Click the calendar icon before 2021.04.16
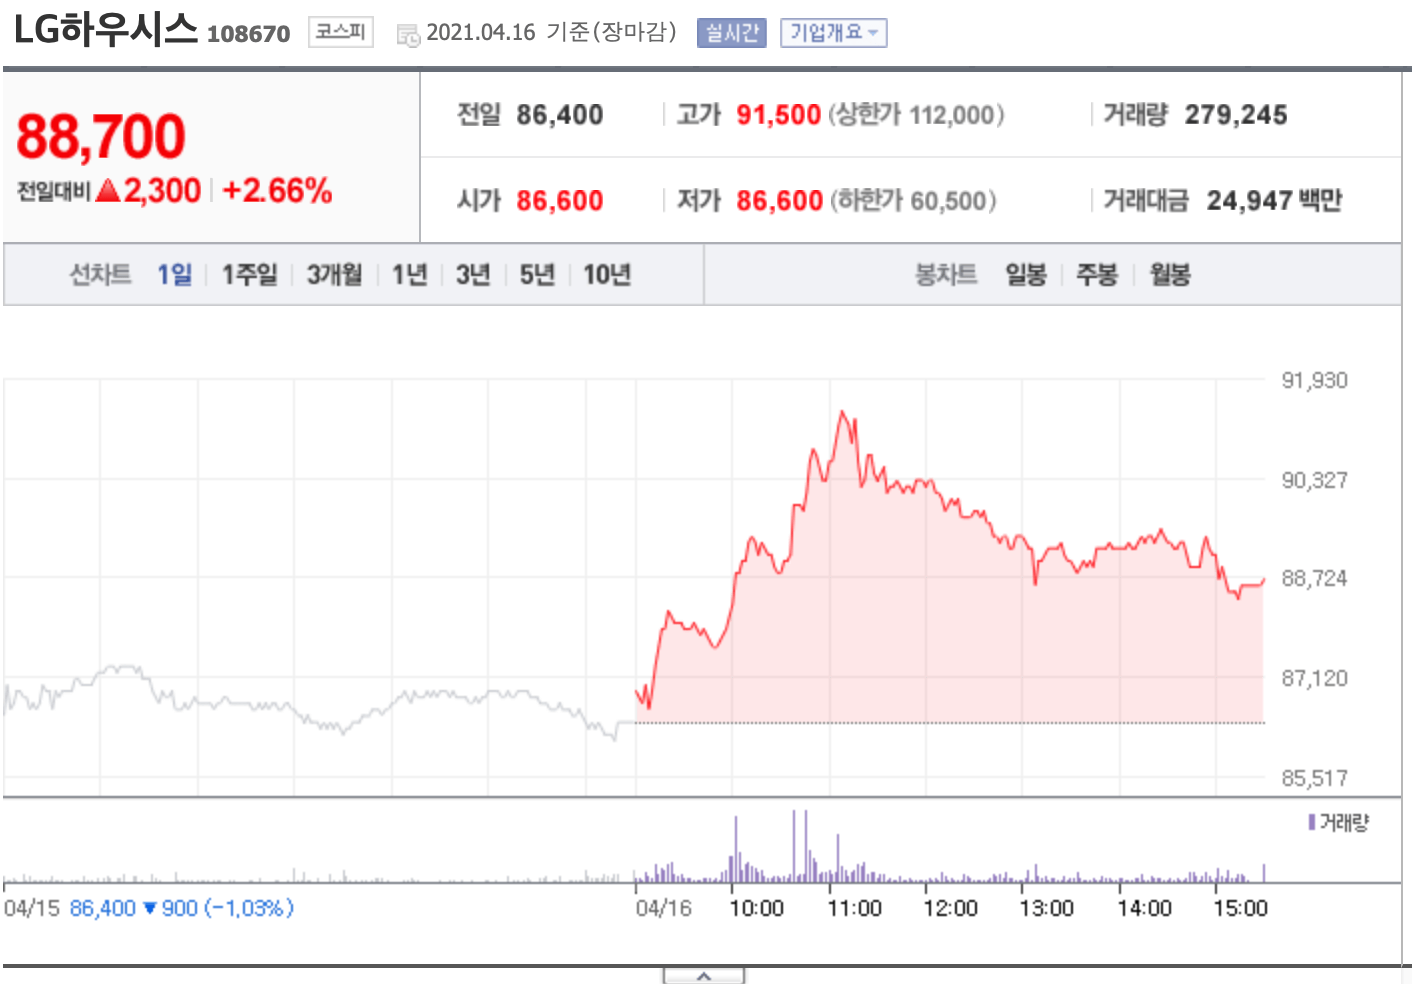Screen dimensions: 1412x984 point(408,36)
